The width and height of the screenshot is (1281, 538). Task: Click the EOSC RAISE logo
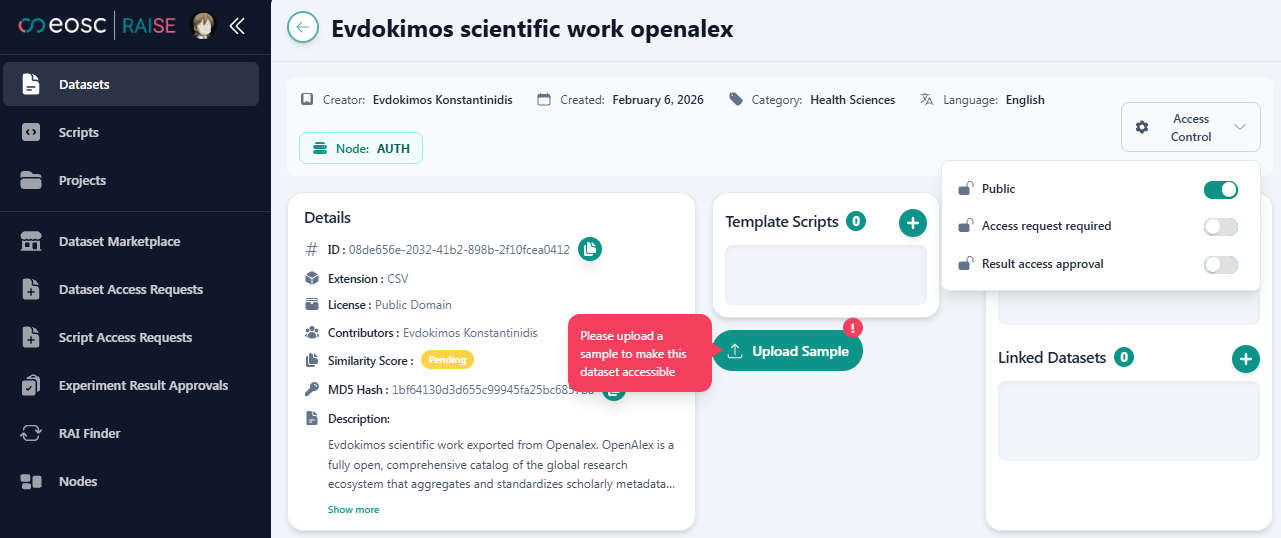(97, 27)
